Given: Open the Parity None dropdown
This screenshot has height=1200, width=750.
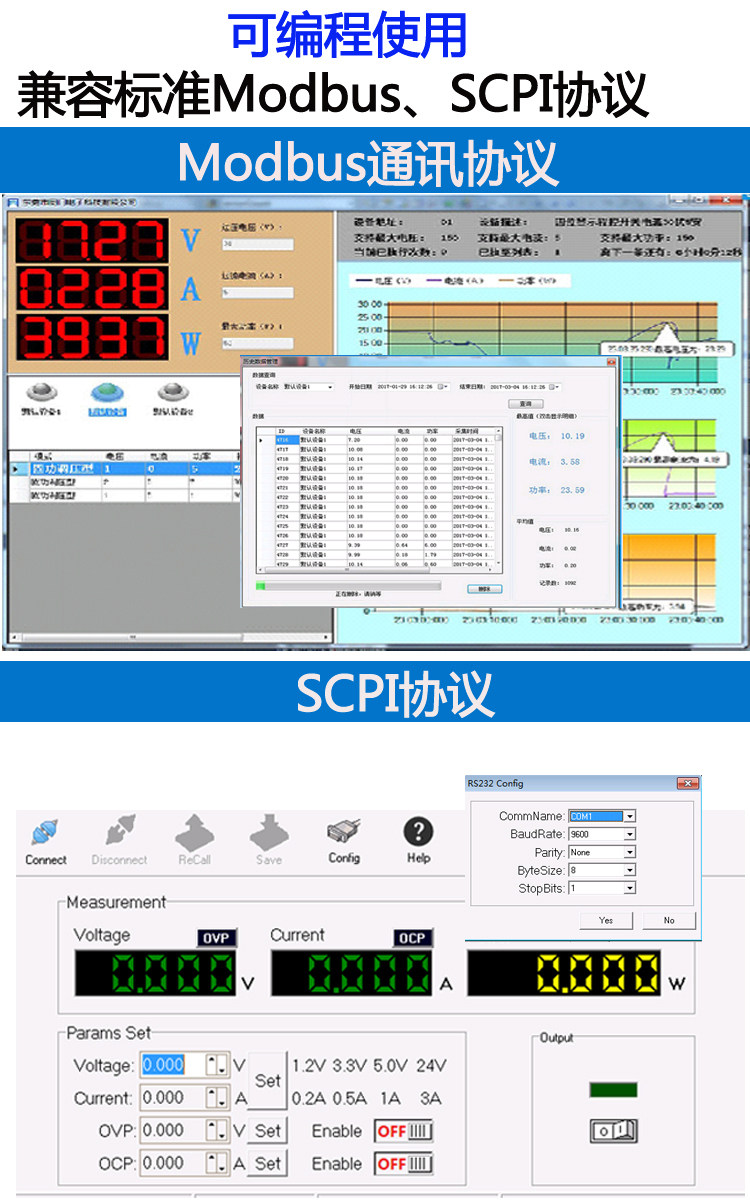Looking at the screenshot, I should tap(602, 852).
